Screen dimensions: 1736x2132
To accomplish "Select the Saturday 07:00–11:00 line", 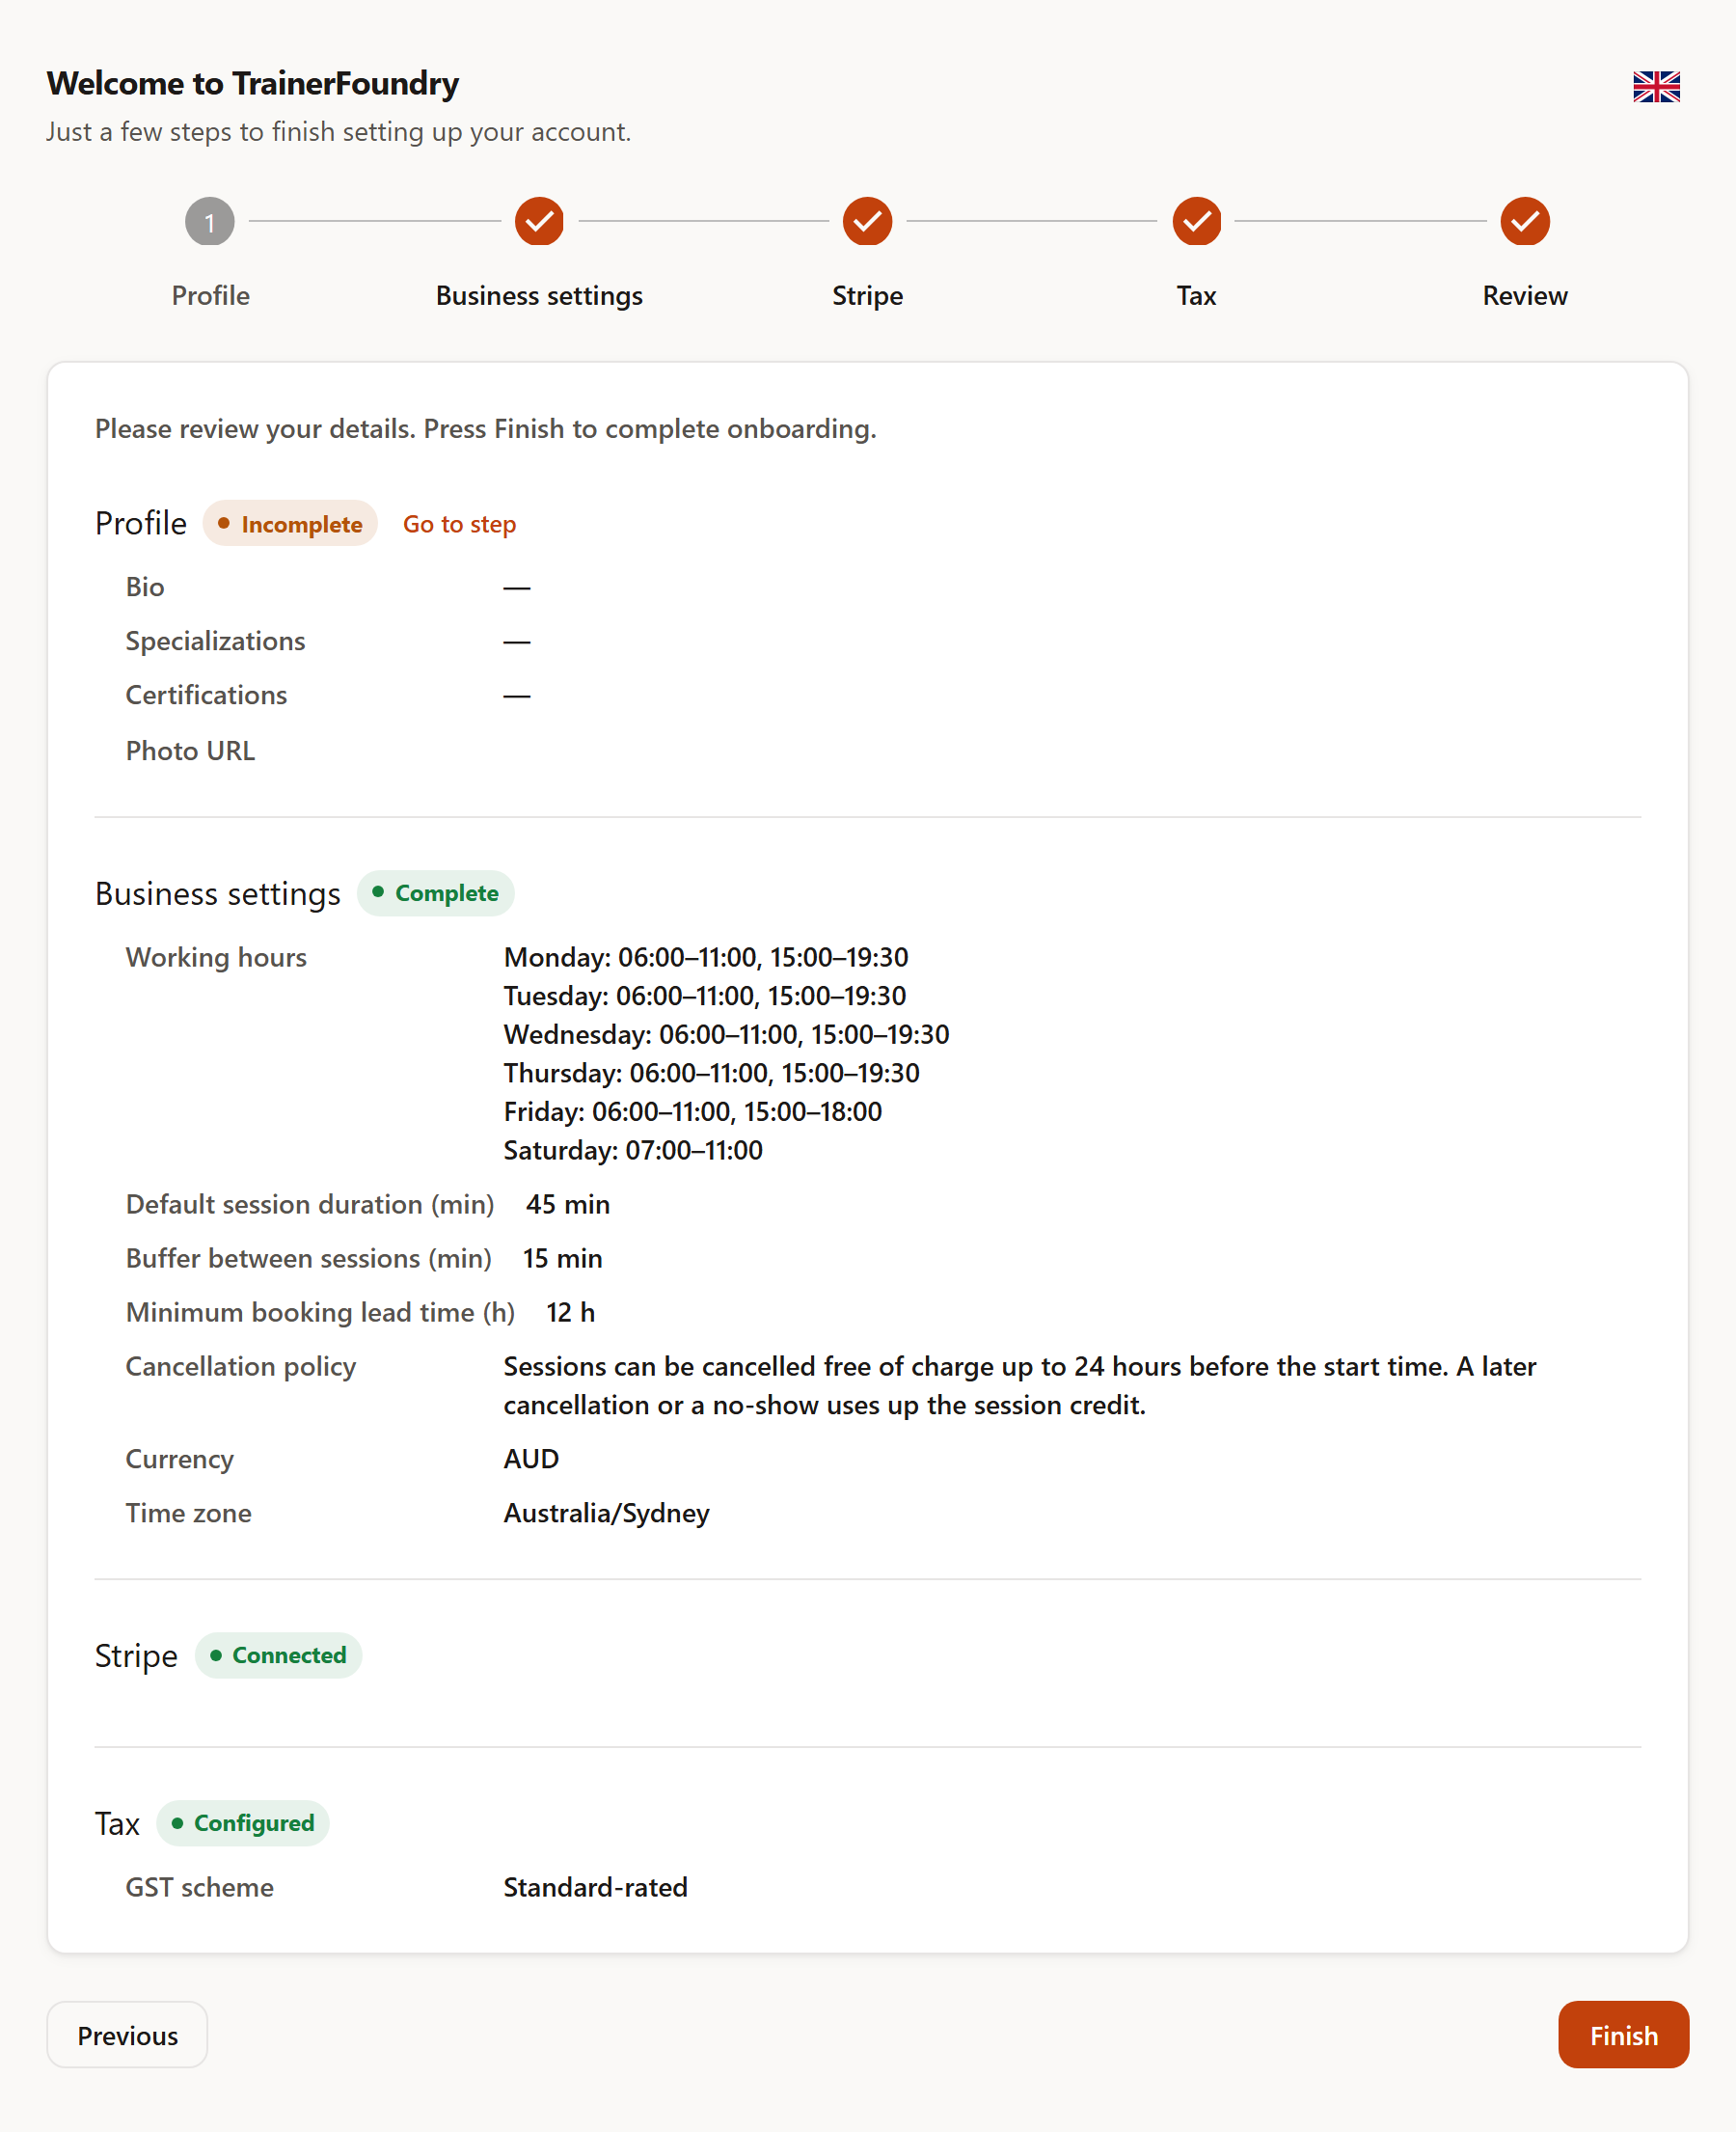I will (633, 1150).
